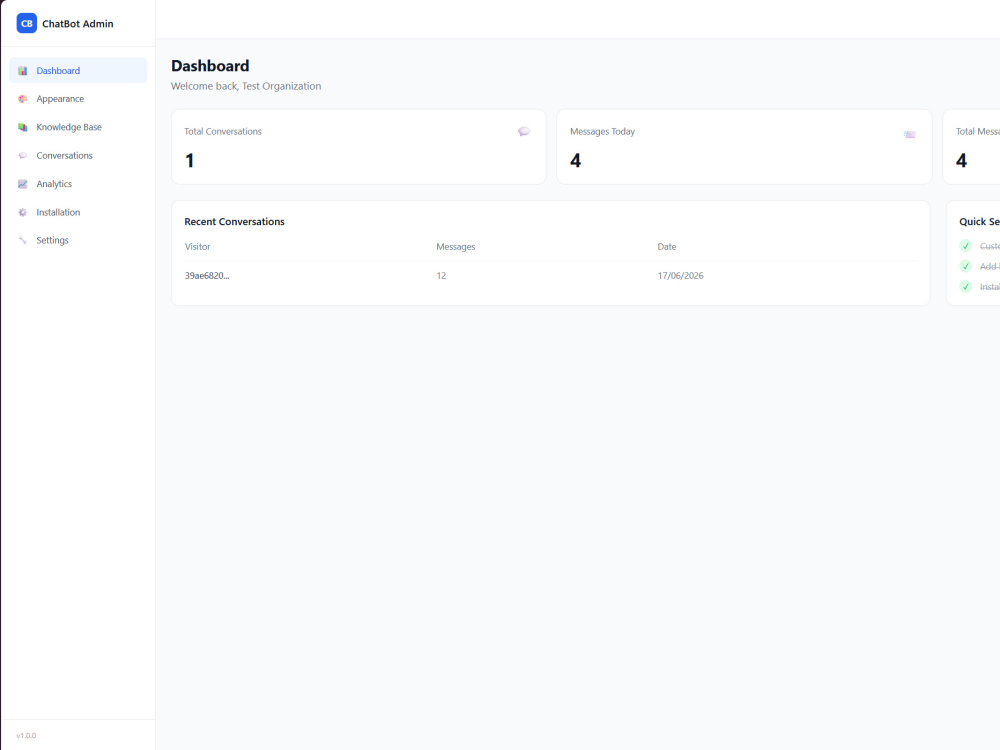Open the Settings menu item

click(x=78, y=240)
